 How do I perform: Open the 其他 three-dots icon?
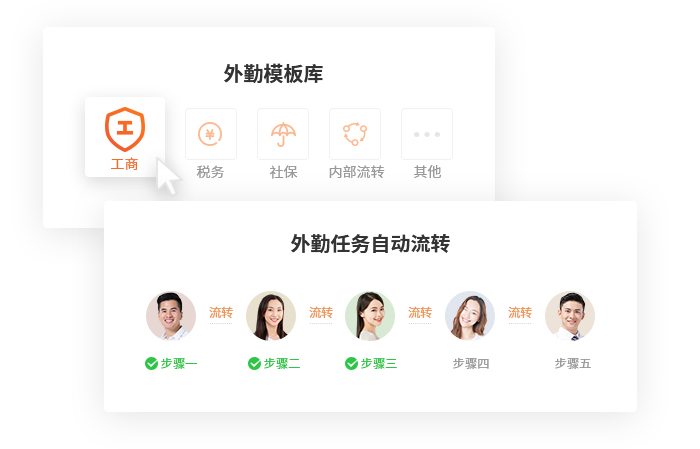(x=427, y=134)
